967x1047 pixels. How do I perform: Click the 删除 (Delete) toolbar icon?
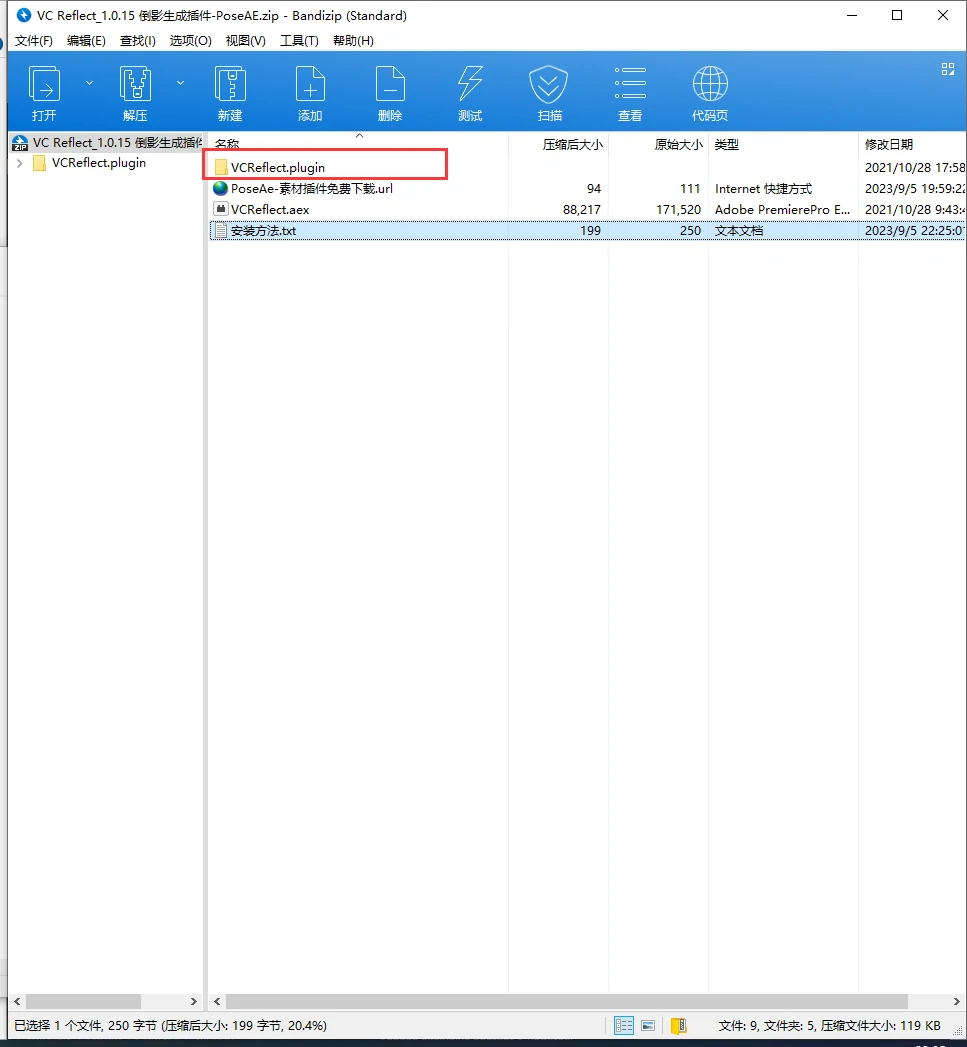(x=390, y=90)
